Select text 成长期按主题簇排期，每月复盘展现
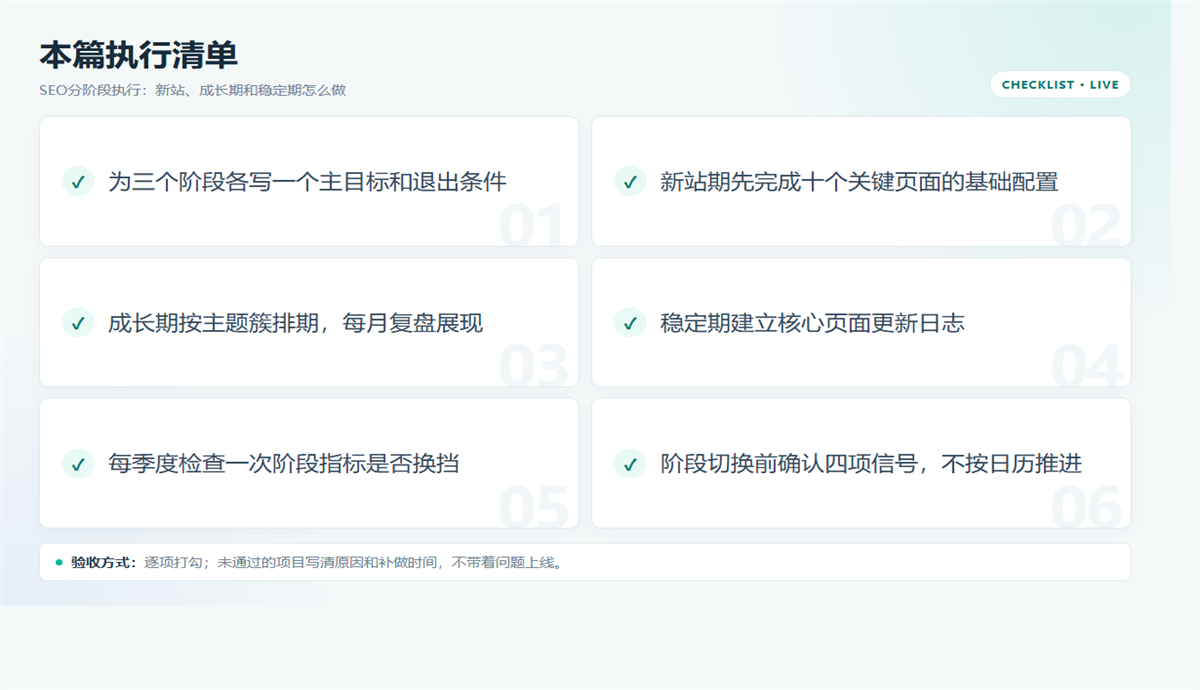The height and width of the screenshot is (690, 1200). point(295,322)
